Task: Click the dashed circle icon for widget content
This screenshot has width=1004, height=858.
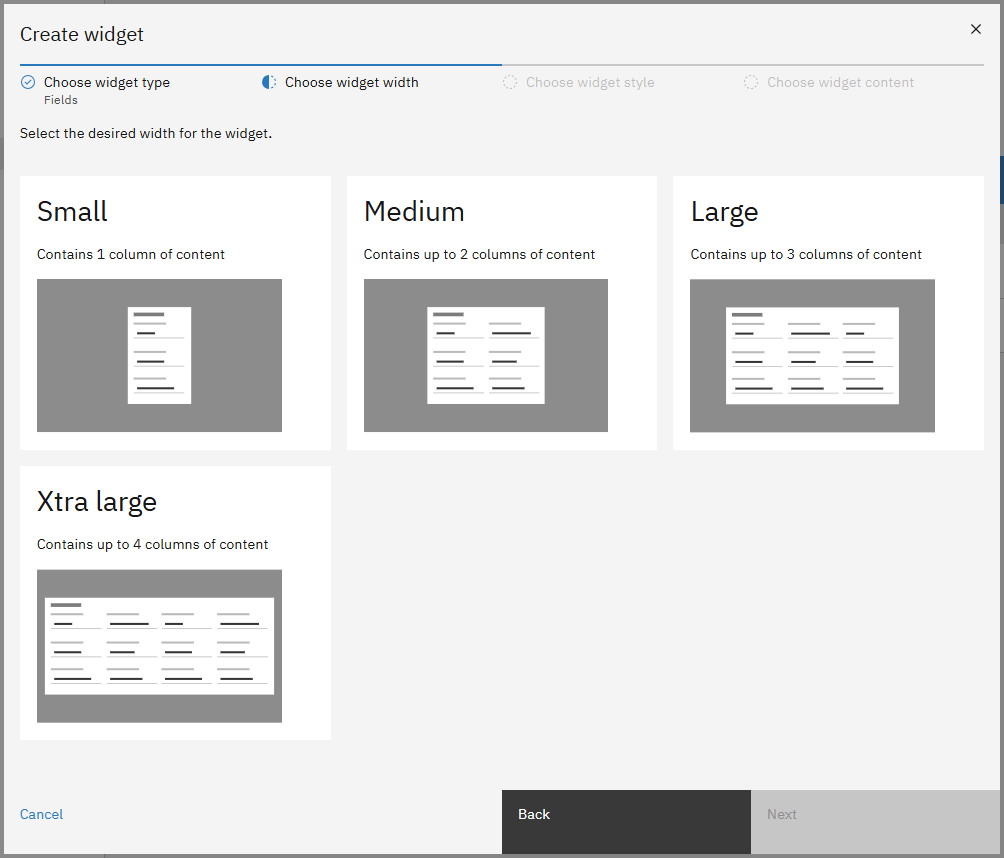Action: pos(751,83)
